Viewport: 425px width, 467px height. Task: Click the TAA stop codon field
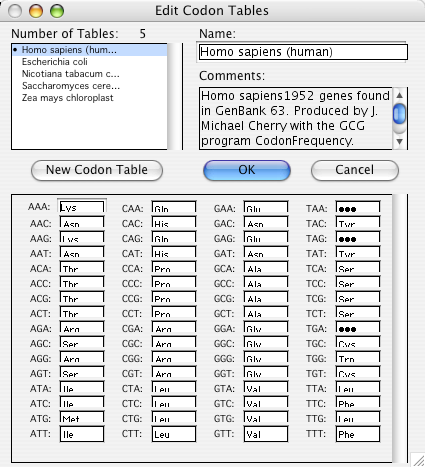coord(358,207)
